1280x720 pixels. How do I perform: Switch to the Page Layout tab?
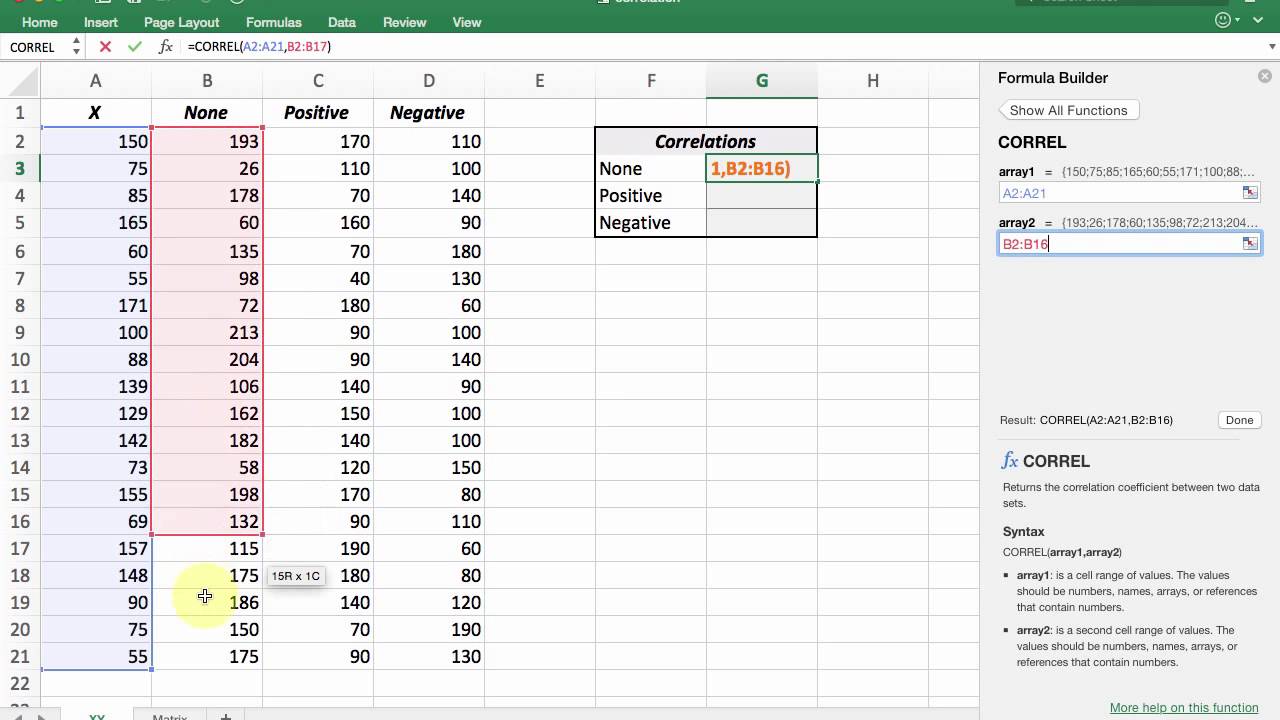tap(182, 22)
